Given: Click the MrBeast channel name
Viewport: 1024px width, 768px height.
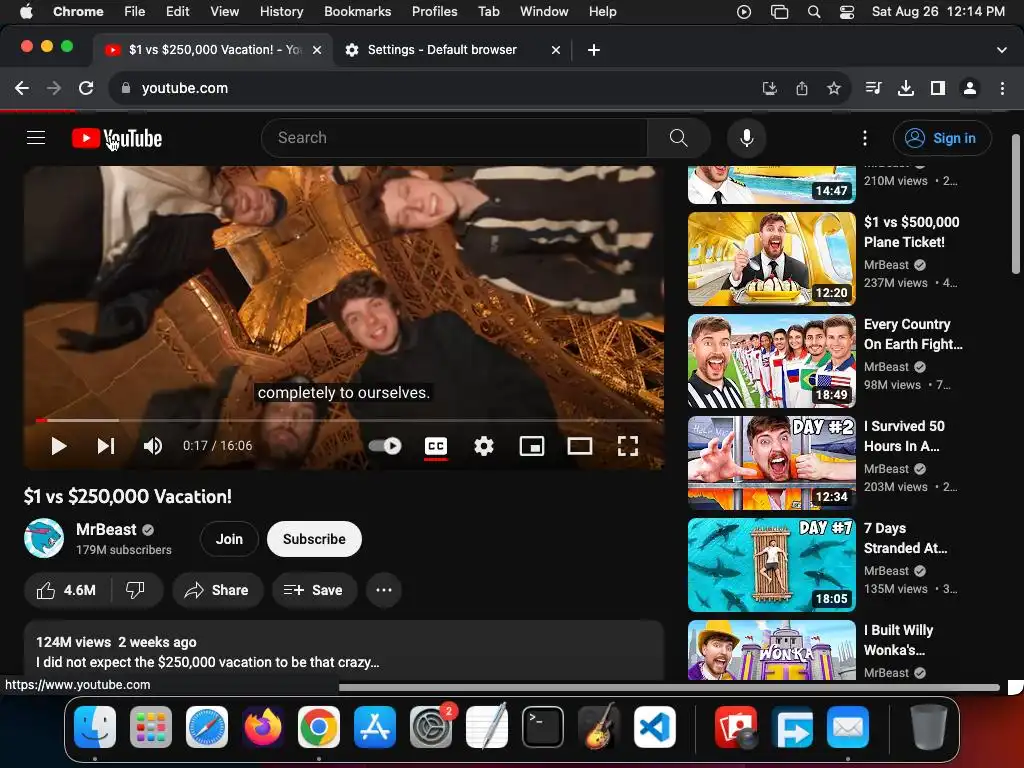Looking at the screenshot, I should tap(106, 530).
